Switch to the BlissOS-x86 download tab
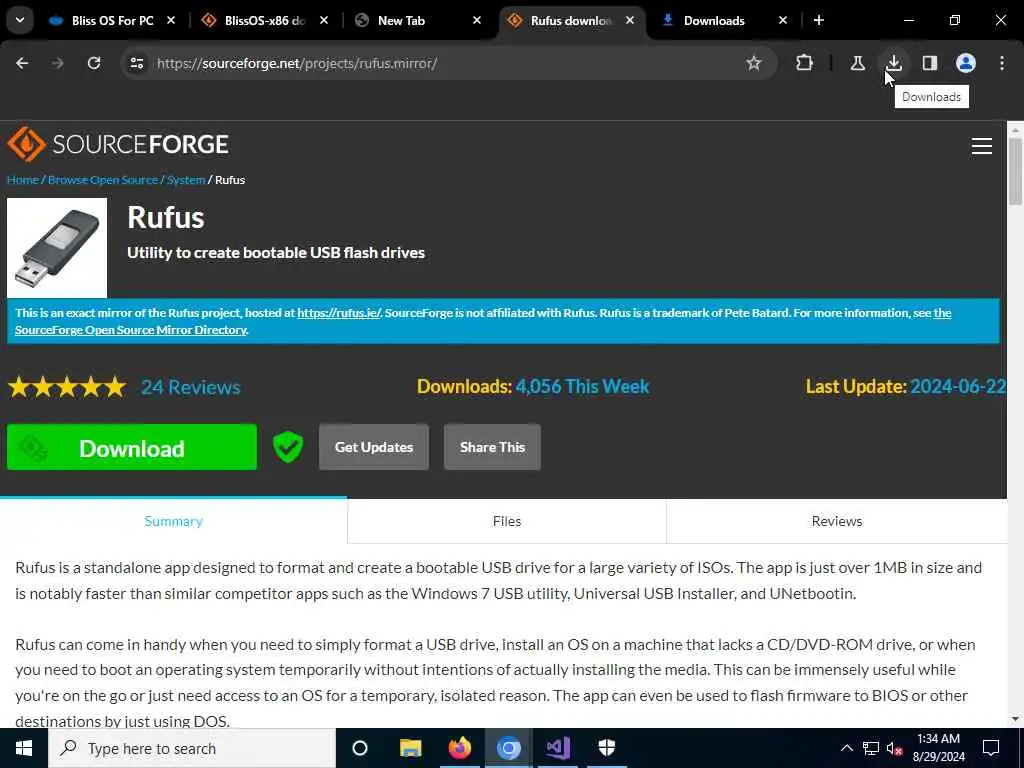 pos(264,21)
